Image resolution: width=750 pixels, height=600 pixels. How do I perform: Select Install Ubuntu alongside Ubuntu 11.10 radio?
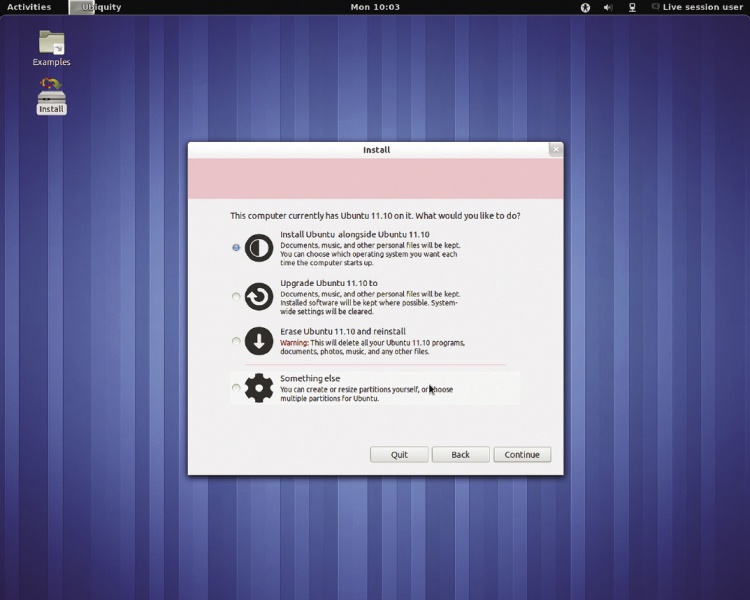pos(236,247)
